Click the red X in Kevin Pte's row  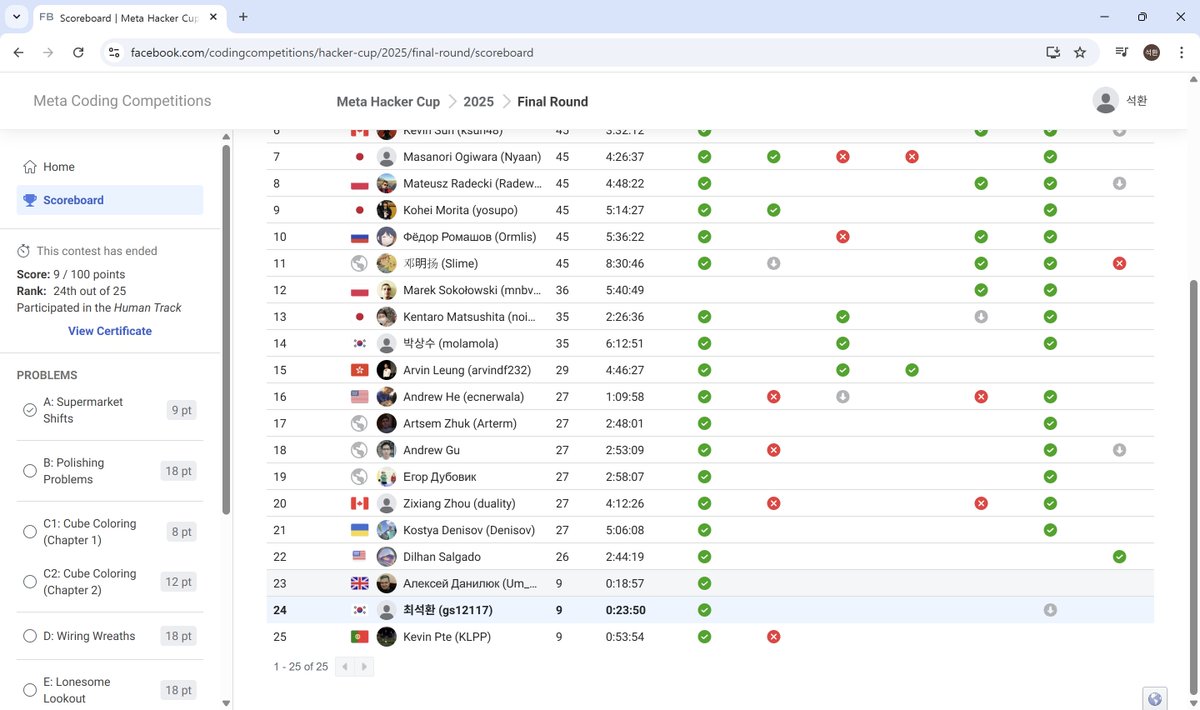773,636
